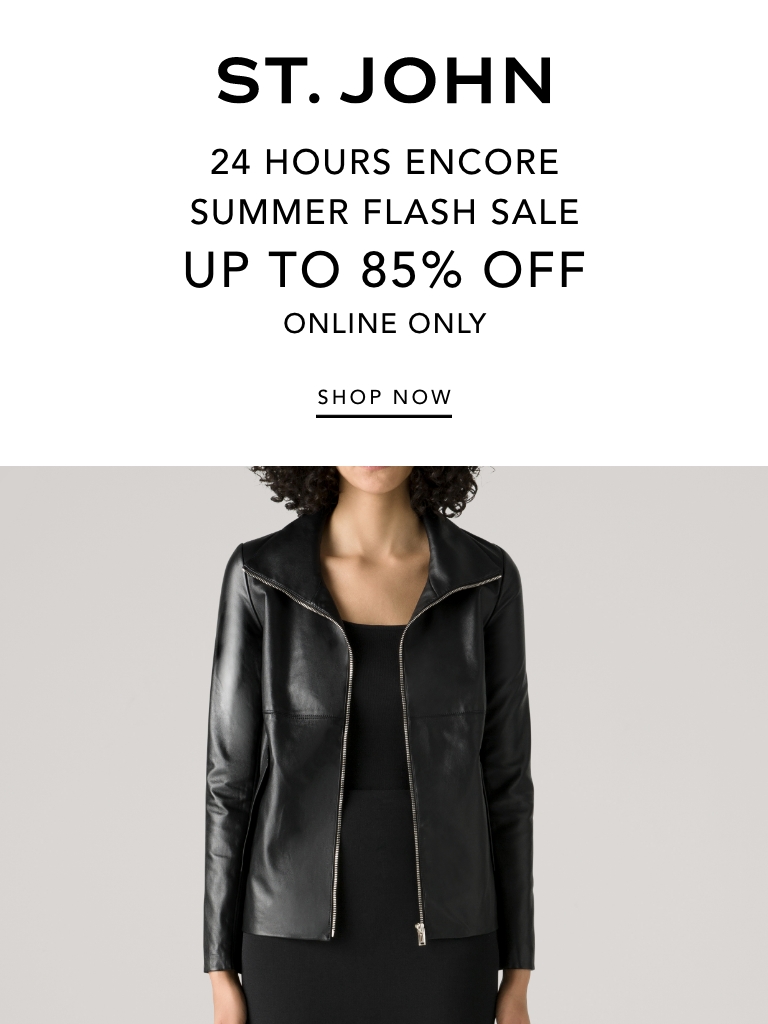
Task: Select the SUMMER FLASH SALE text
Action: [x=384, y=212]
